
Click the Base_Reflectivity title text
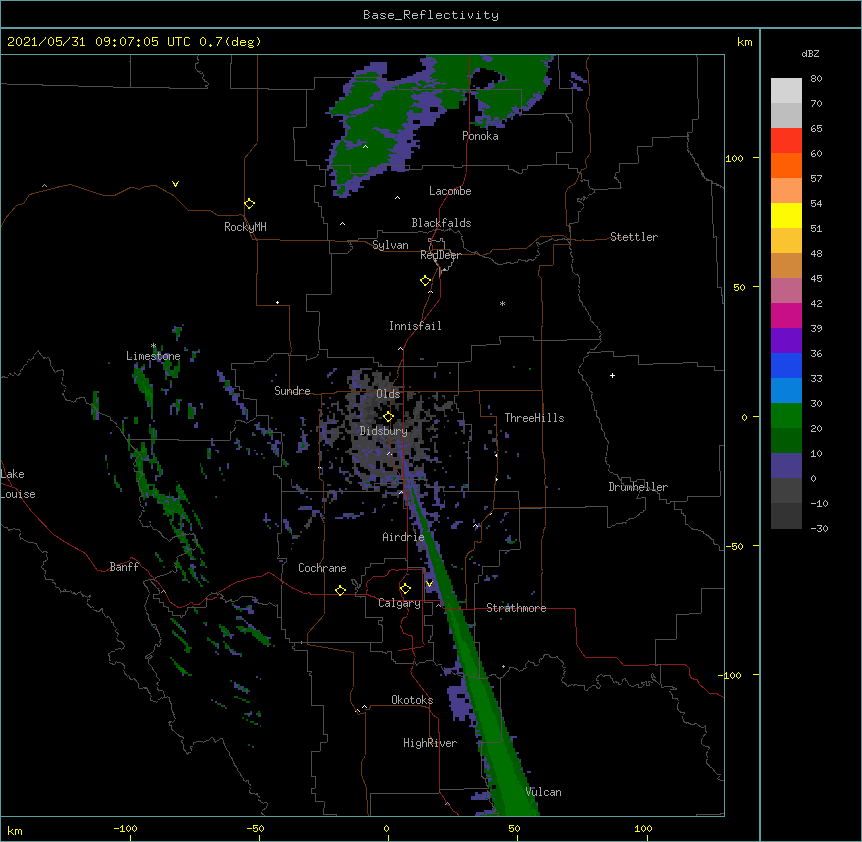tap(430, 15)
